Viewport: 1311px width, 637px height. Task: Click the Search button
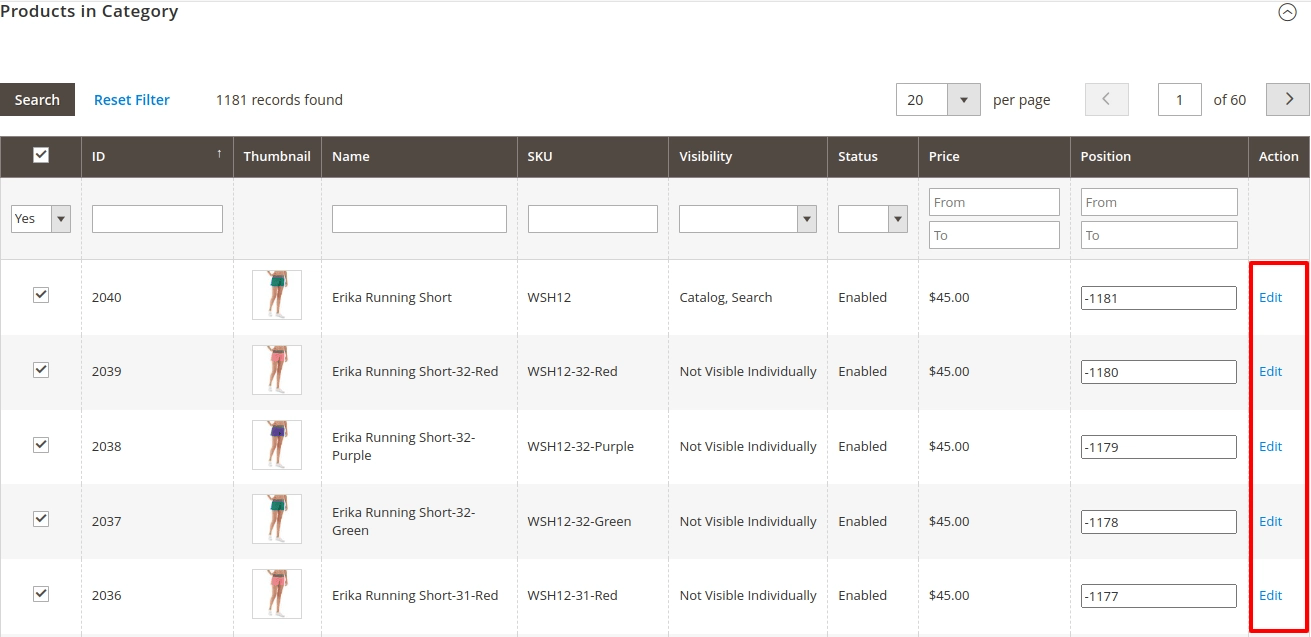pyautogui.click(x=37, y=100)
